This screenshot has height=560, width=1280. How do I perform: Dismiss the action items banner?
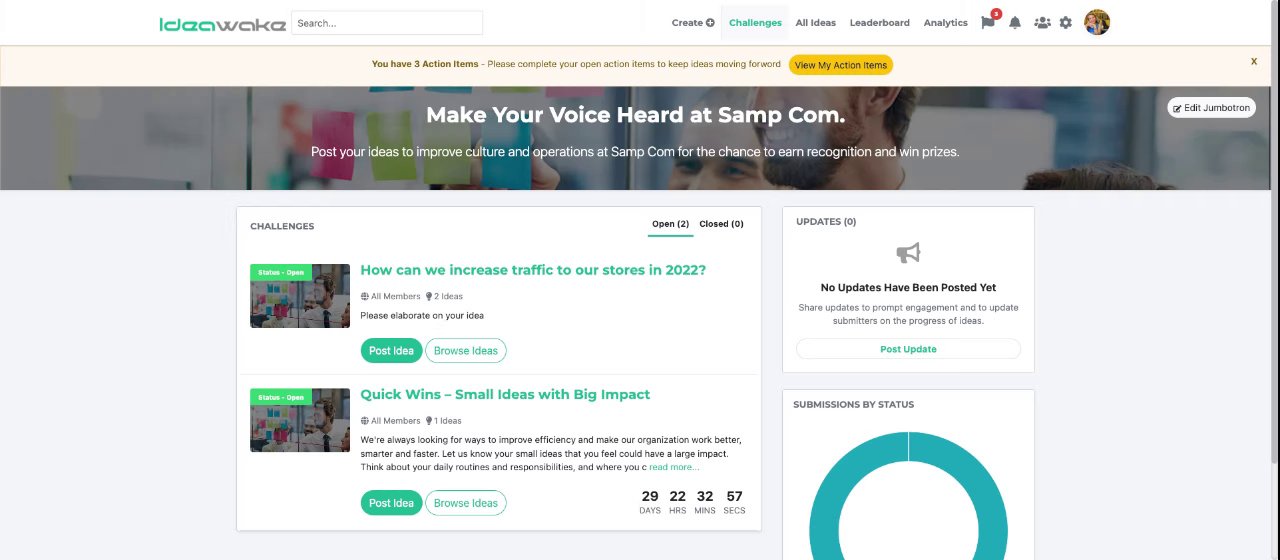pos(1254,62)
